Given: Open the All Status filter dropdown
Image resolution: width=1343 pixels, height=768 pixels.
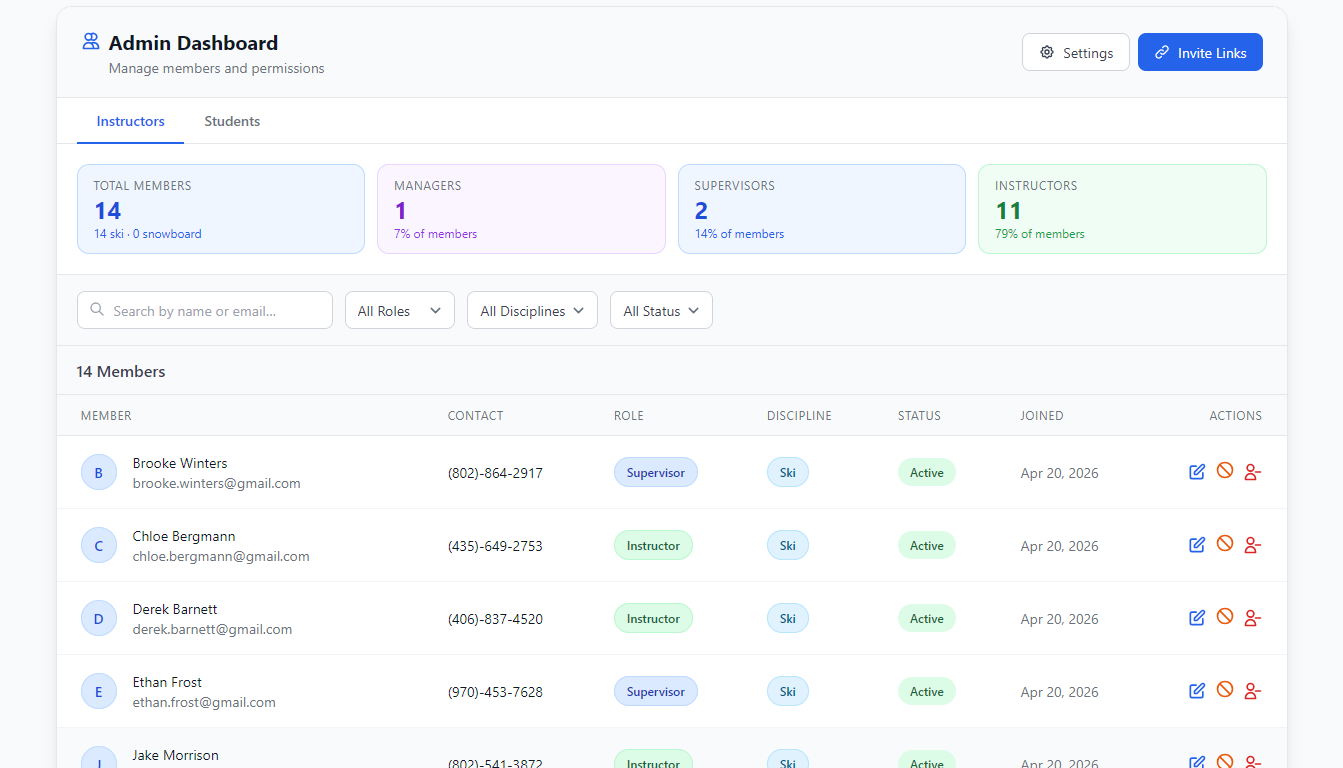Looking at the screenshot, I should coord(661,310).
